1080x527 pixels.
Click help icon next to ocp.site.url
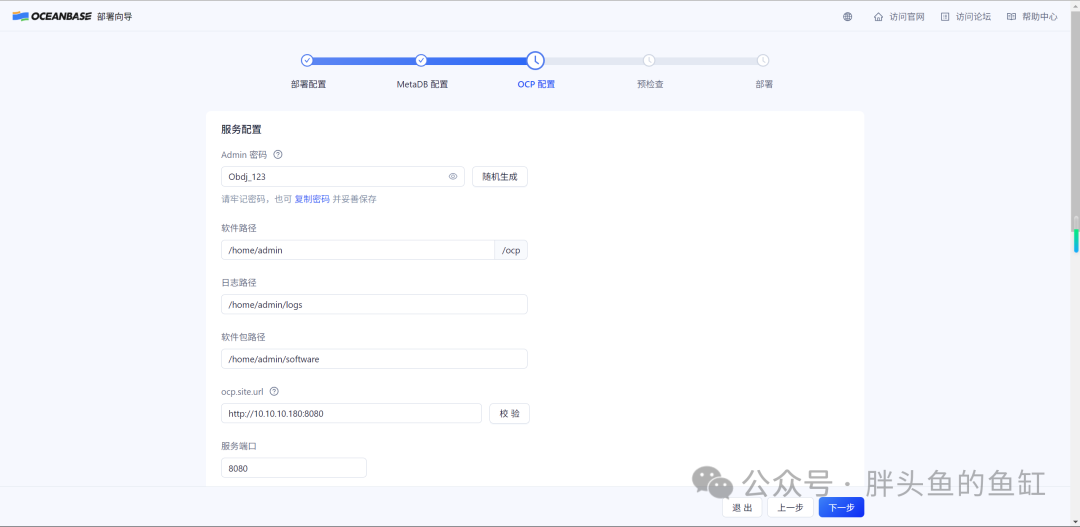pos(274,391)
